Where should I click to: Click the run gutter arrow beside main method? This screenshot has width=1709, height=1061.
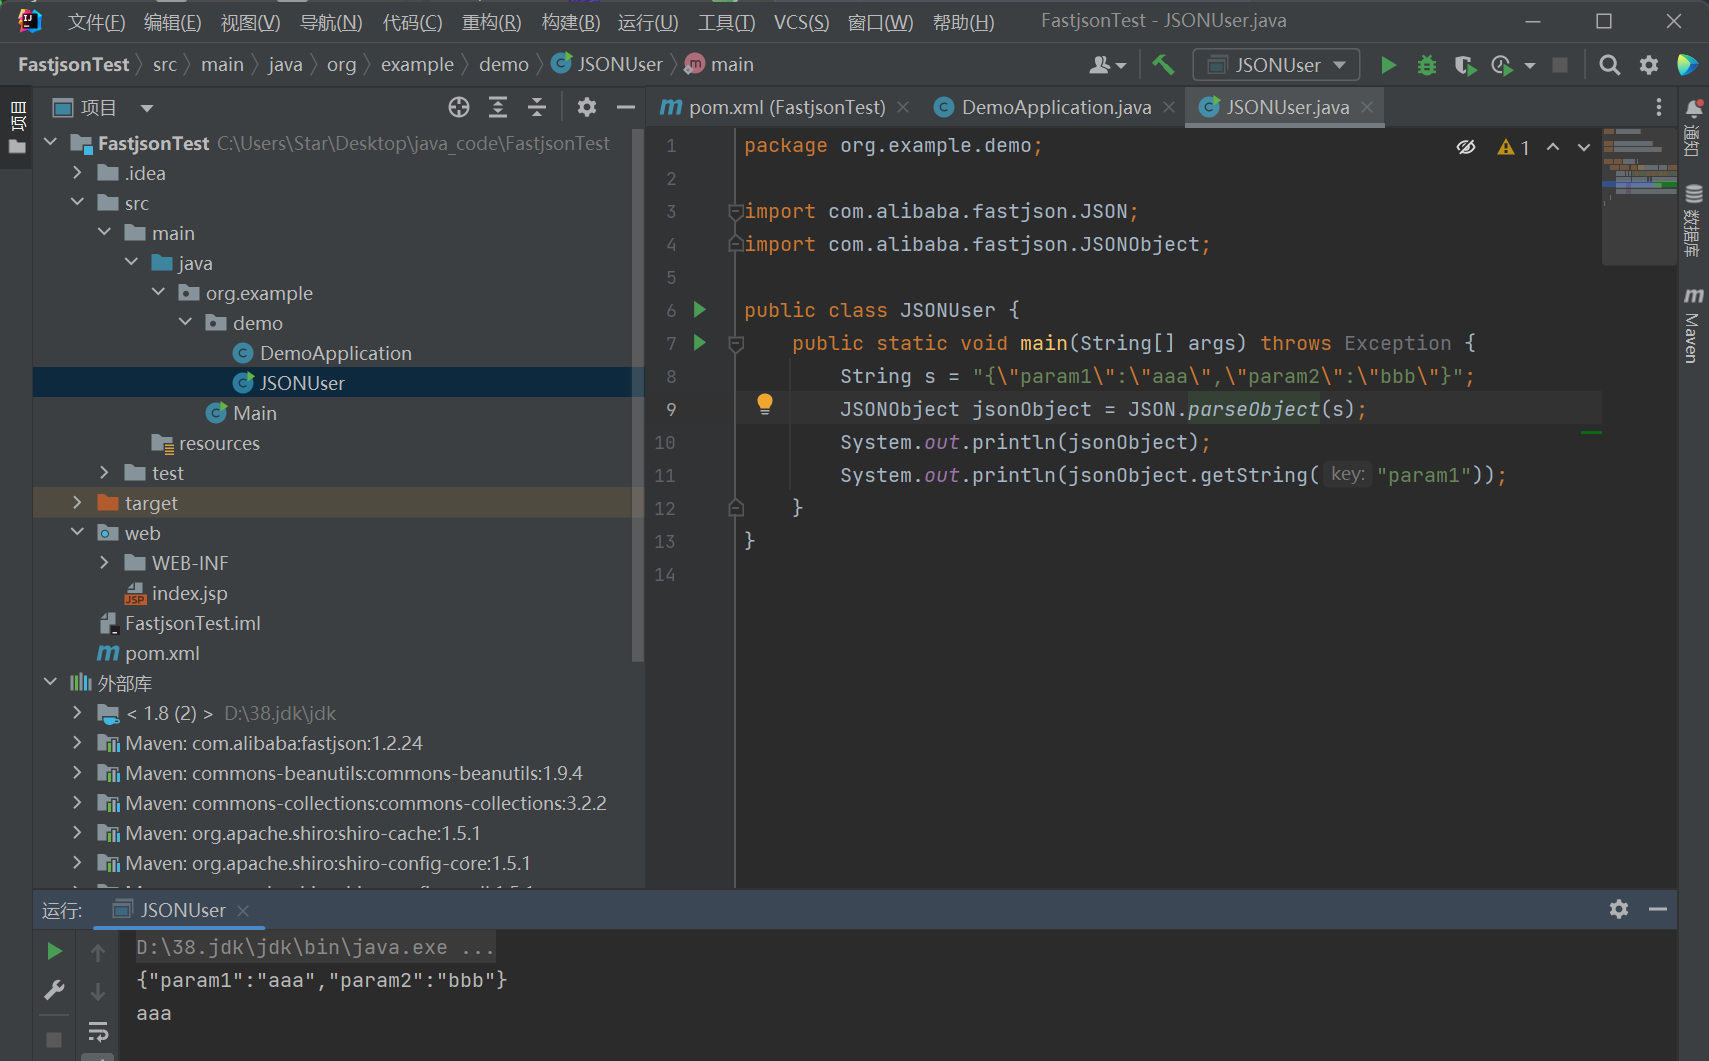700,343
